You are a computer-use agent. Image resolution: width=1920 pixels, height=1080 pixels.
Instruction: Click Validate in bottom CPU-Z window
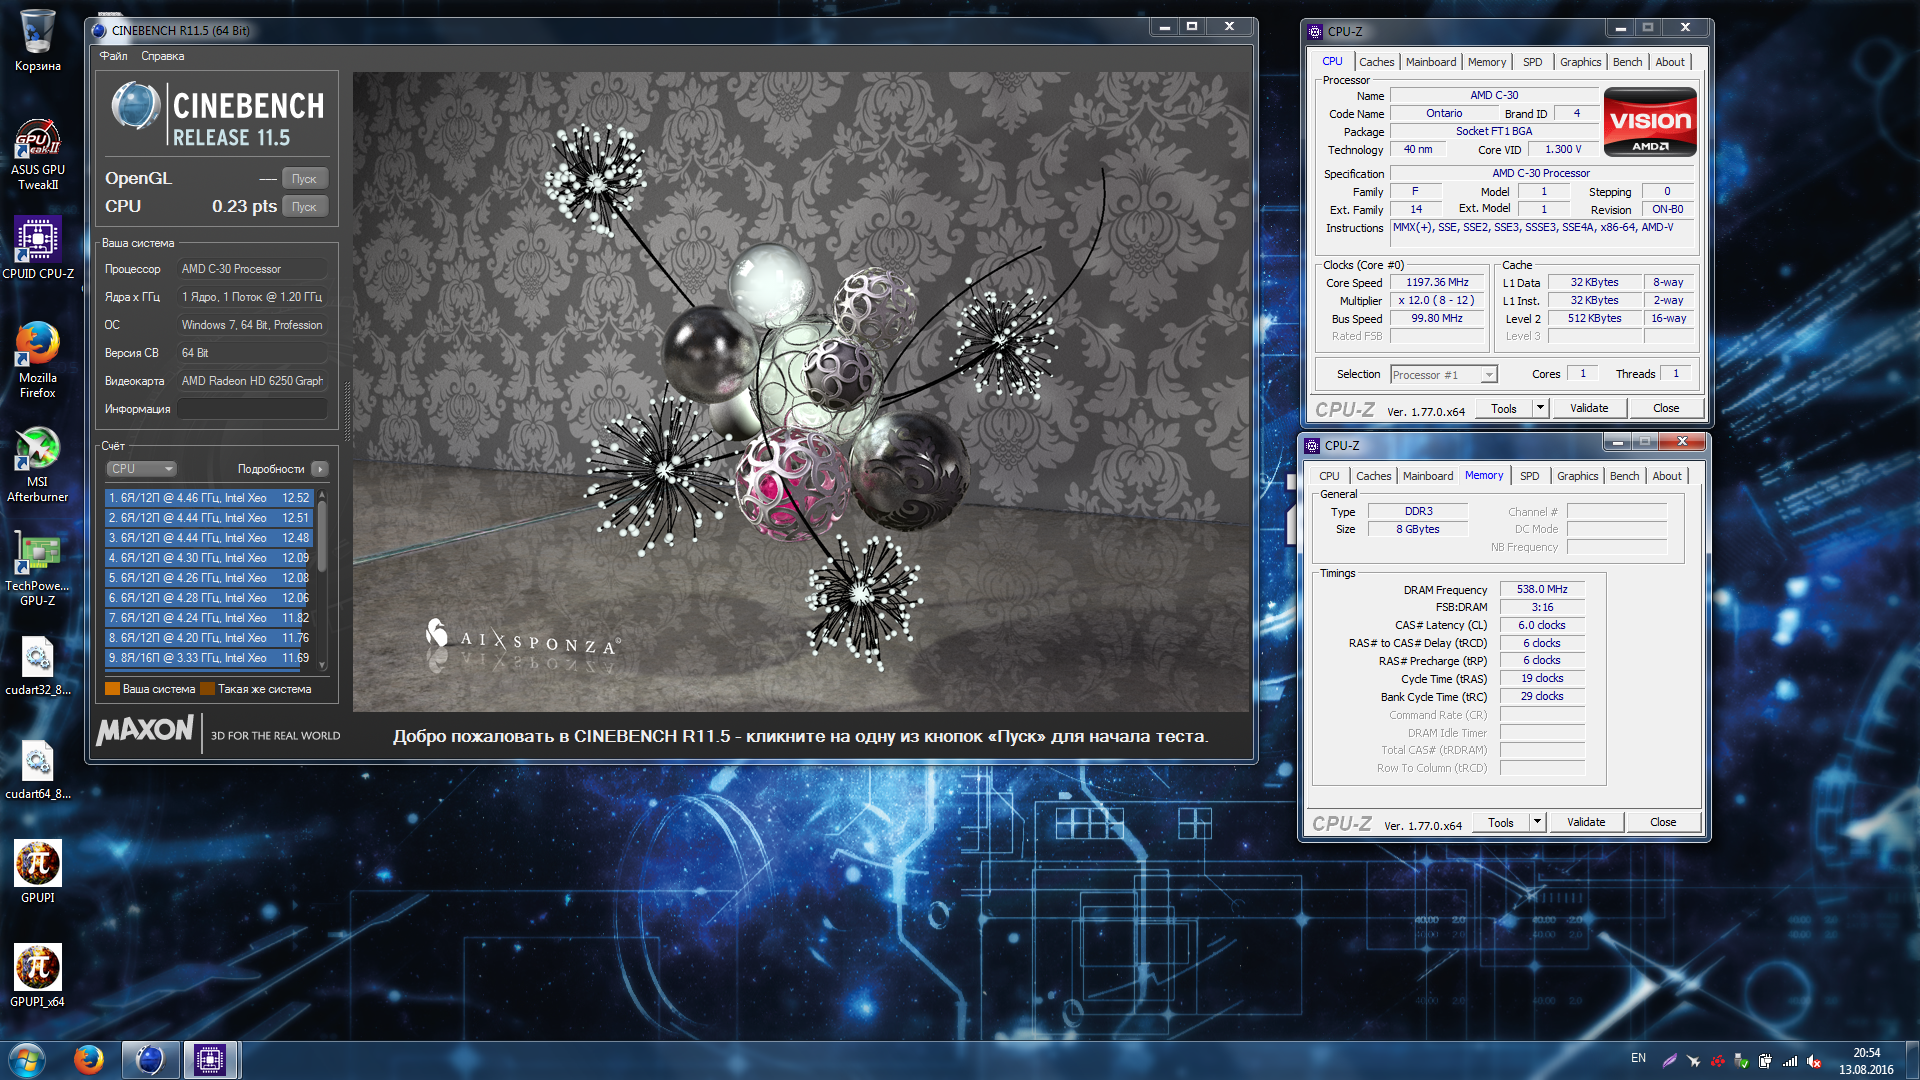click(x=1585, y=822)
